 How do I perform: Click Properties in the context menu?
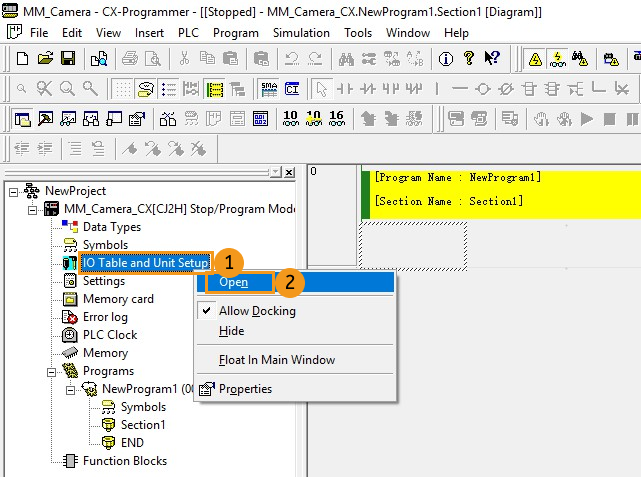245,389
